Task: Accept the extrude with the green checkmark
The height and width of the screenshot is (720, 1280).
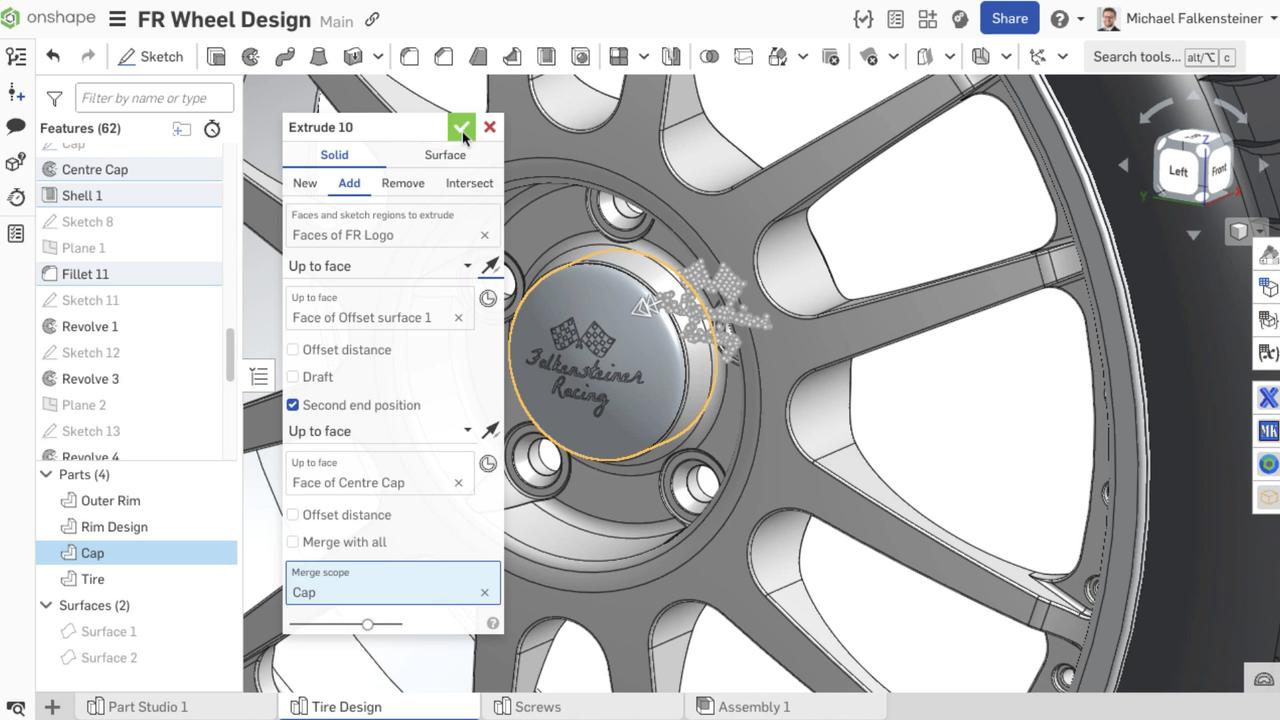Action: (461, 127)
